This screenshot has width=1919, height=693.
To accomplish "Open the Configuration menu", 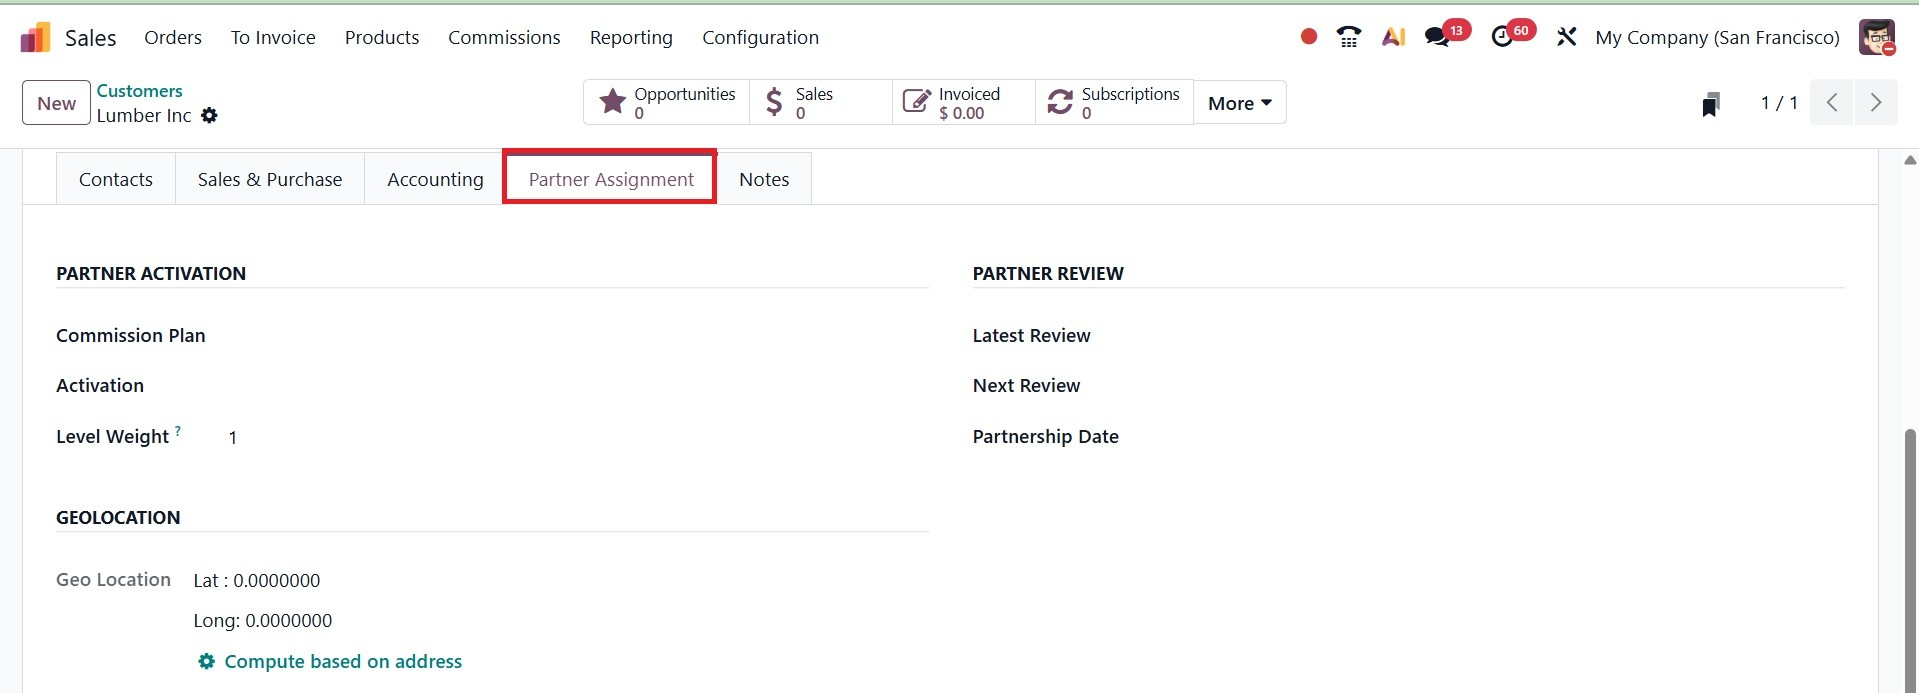I will coord(760,37).
